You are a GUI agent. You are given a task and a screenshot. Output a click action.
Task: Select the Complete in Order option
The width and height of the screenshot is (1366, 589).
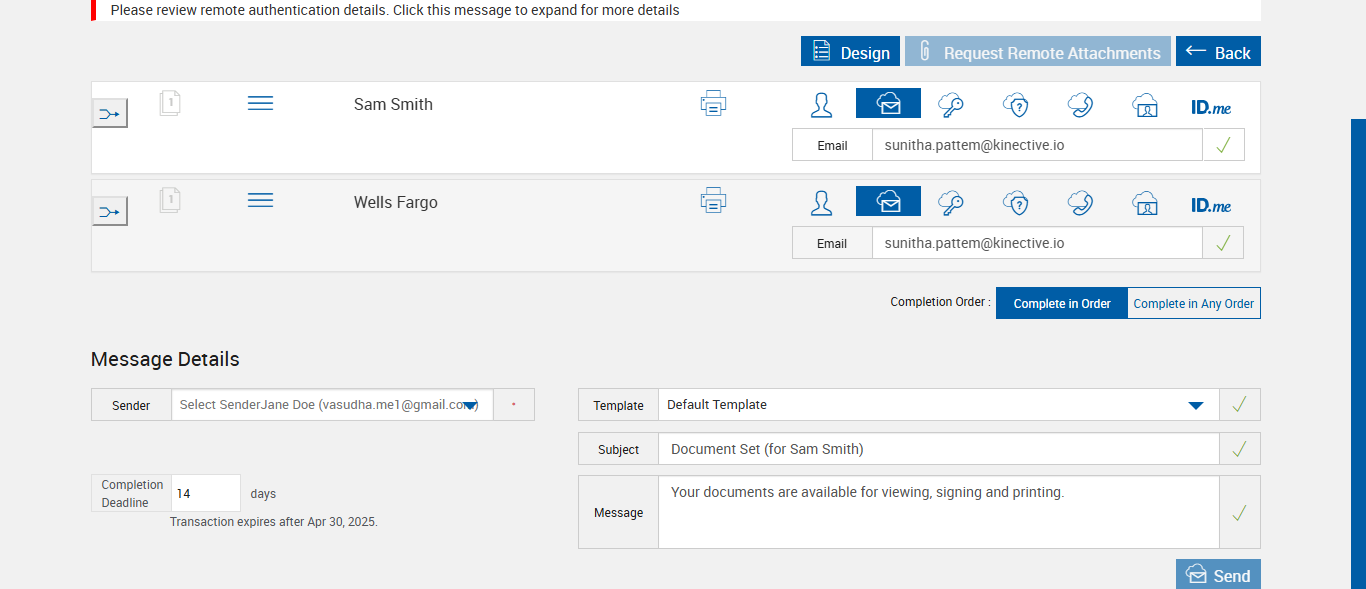click(1061, 303)
